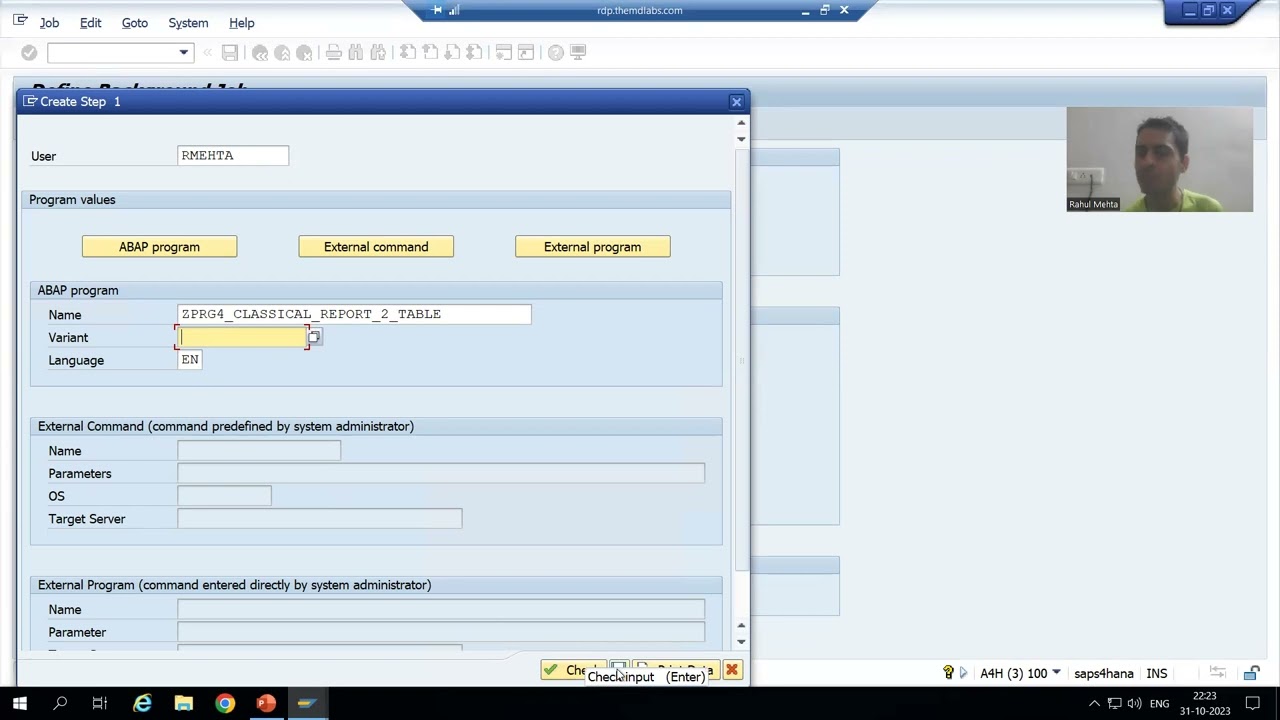The image size is (1280, 720).
Task: Open the Job menu
Action: 49,22
